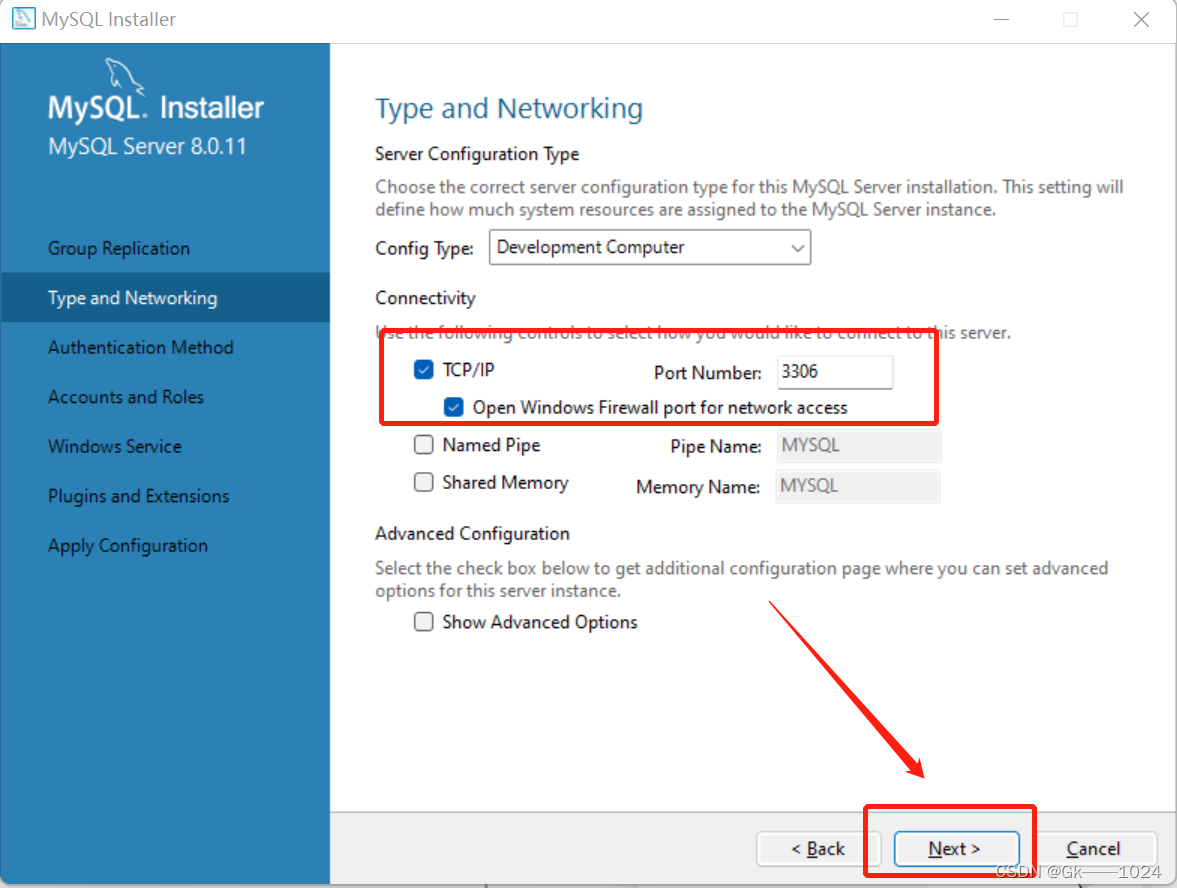Click the Port Number input field
Image resolution: width=1177 pixels, height=888 pixels.
coord(835,372)
